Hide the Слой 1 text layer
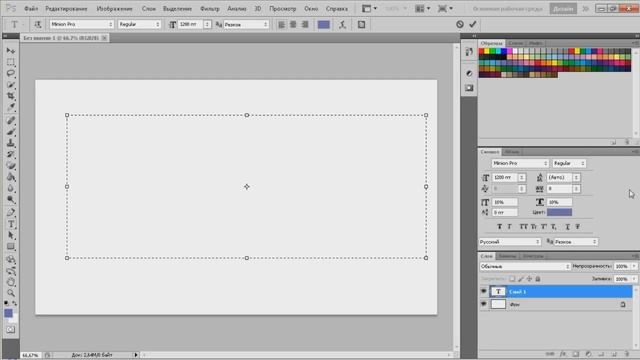640x360 pixels. coord(484,291)
